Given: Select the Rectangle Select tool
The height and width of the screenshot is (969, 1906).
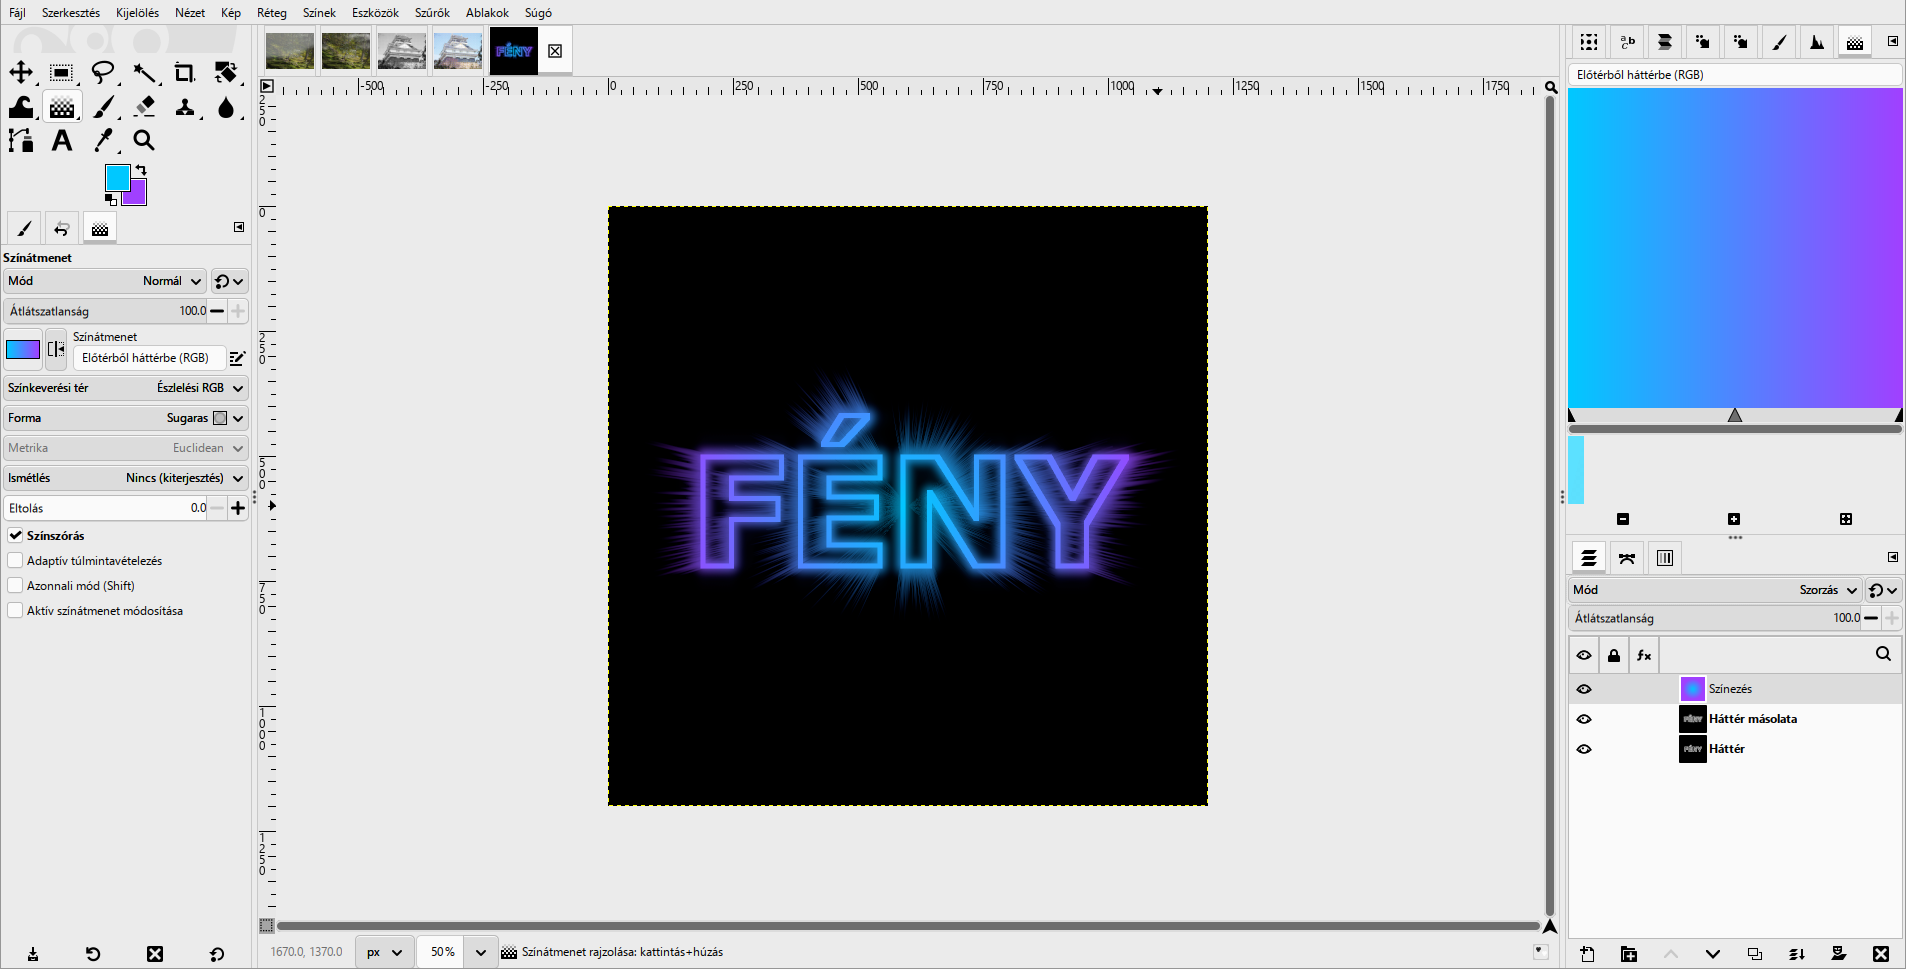Looking at the screenshot, I should click(x=62, y=72).
